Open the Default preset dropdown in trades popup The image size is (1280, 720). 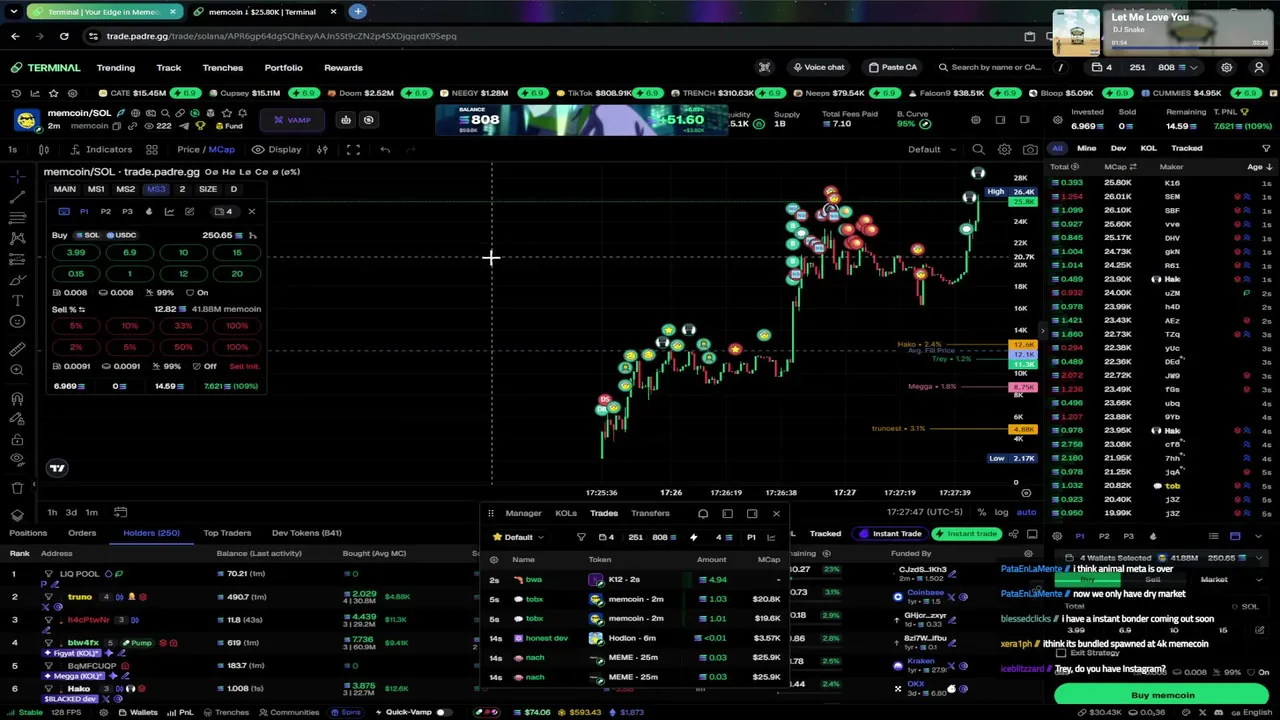[x=519, y=537]
